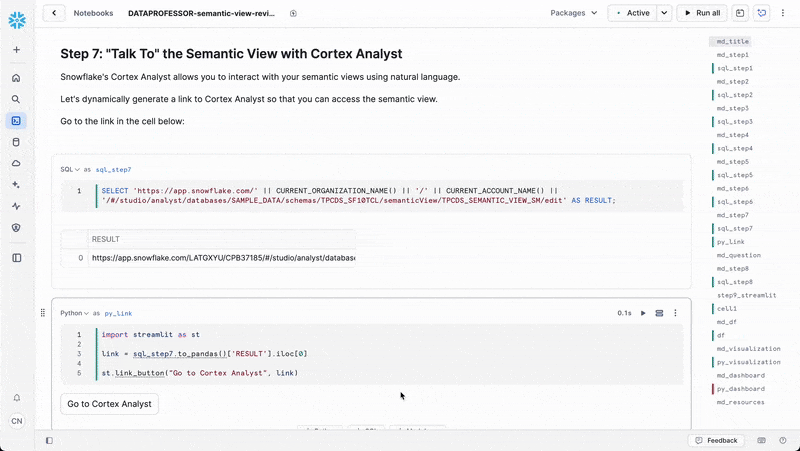
Task: Click the highlighted chat assistant icon in header
Action: tap(762, 13)
